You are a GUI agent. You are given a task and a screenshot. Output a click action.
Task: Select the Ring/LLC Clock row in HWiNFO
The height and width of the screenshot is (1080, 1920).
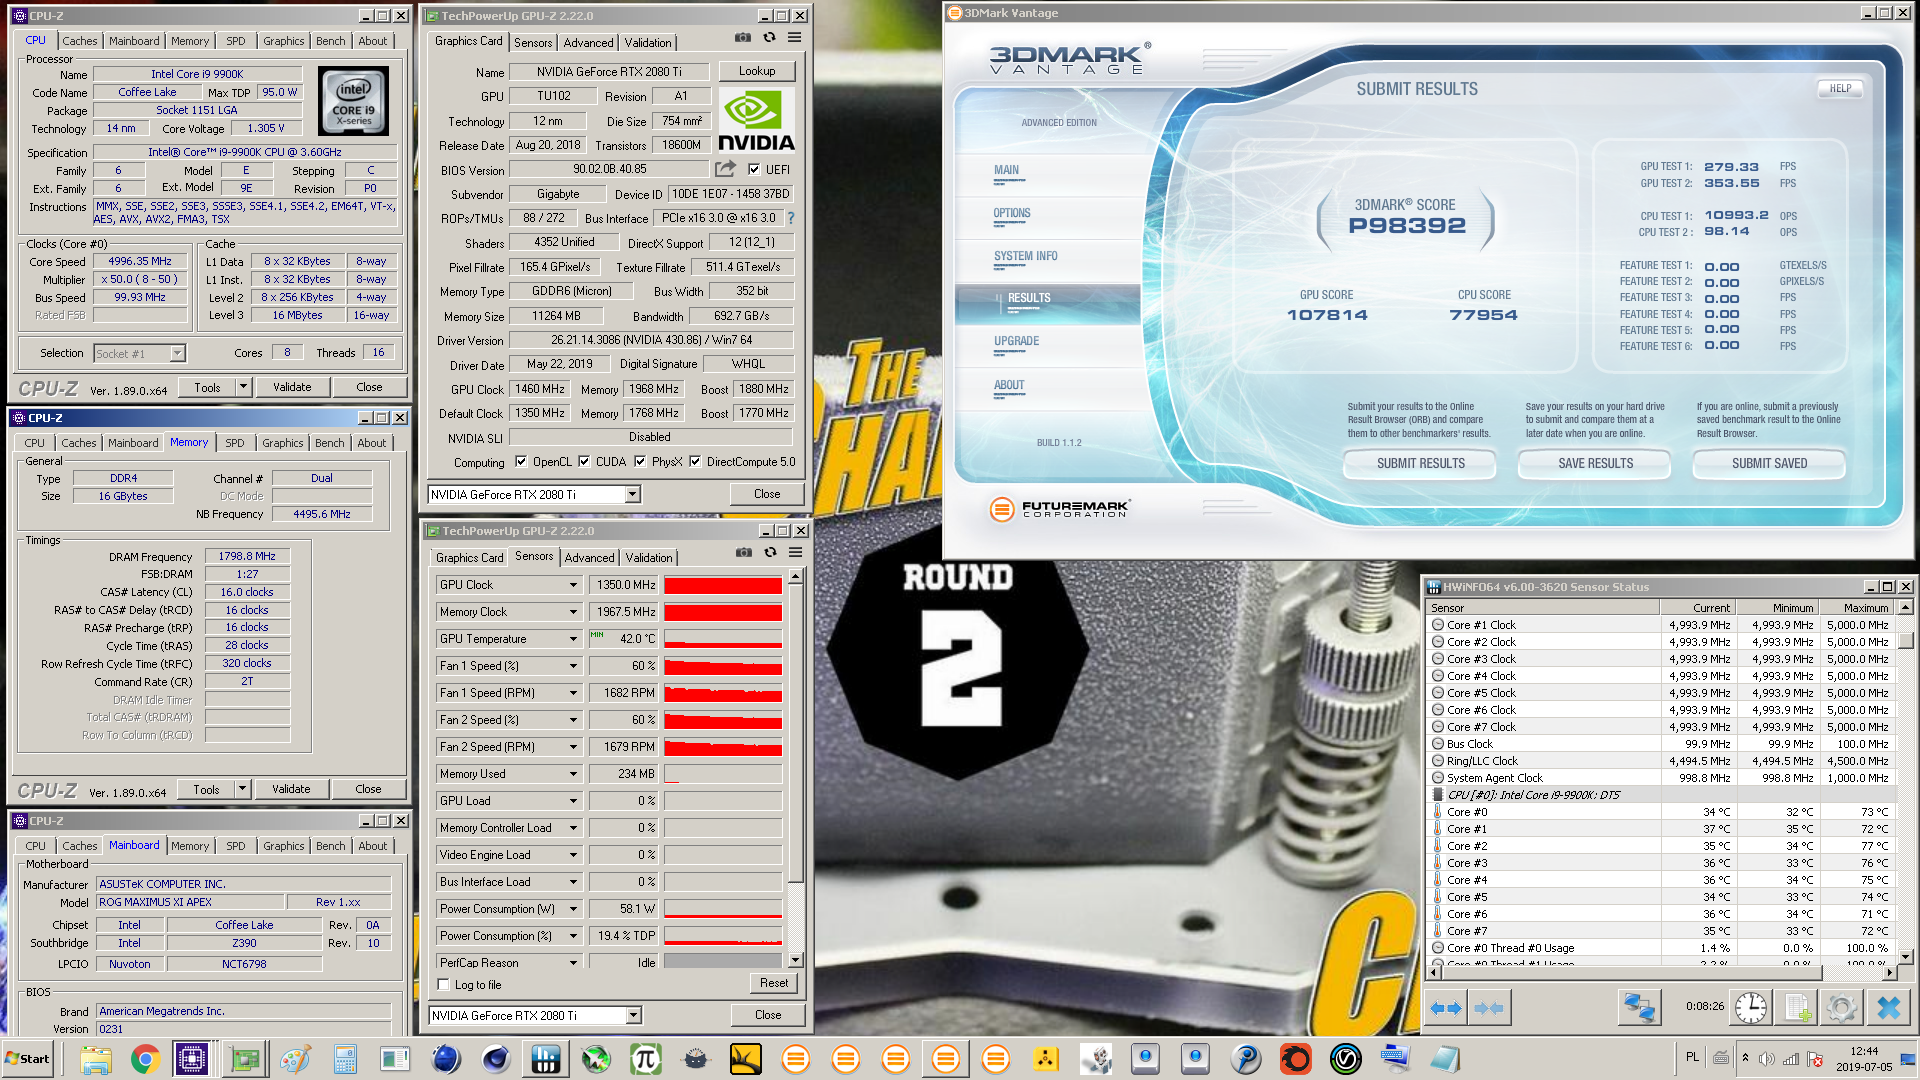tap(1662, 761)
